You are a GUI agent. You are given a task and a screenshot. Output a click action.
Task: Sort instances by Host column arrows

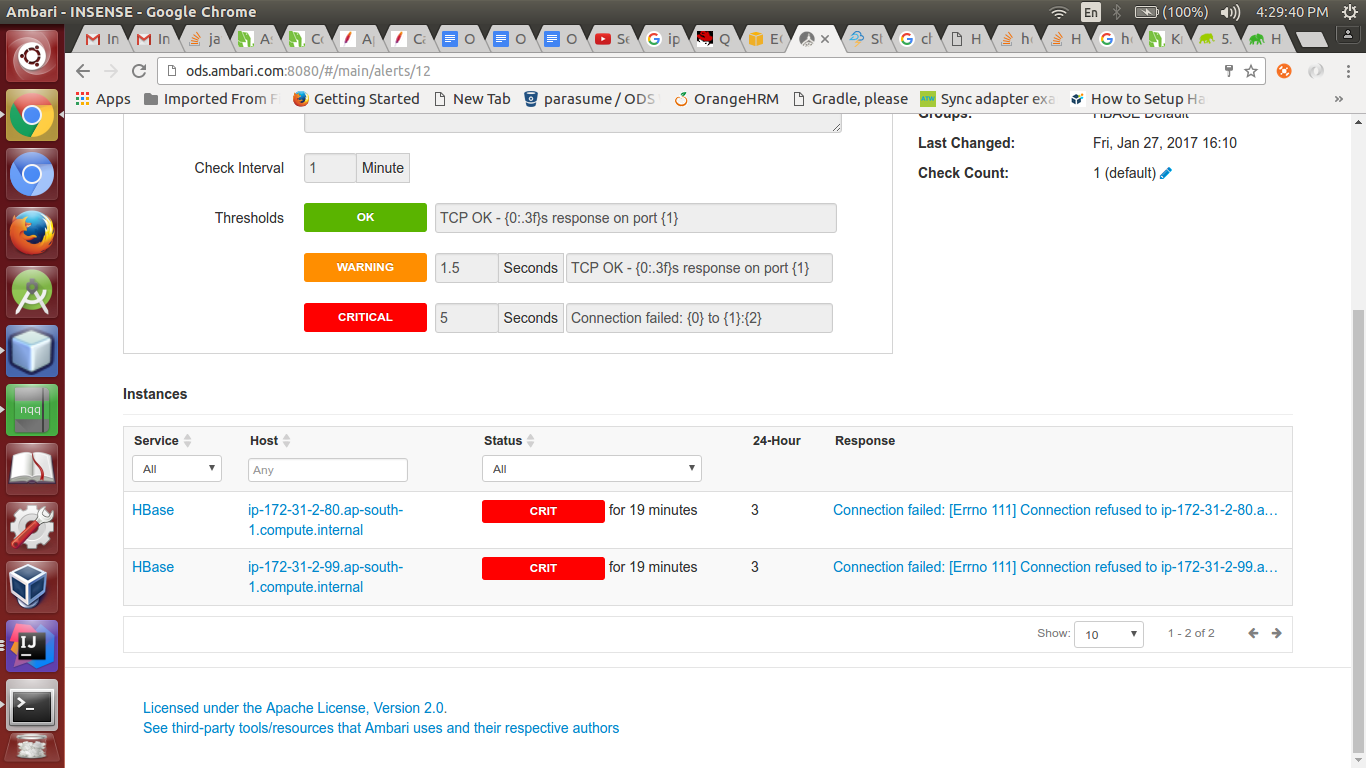(x=287, y=441)
